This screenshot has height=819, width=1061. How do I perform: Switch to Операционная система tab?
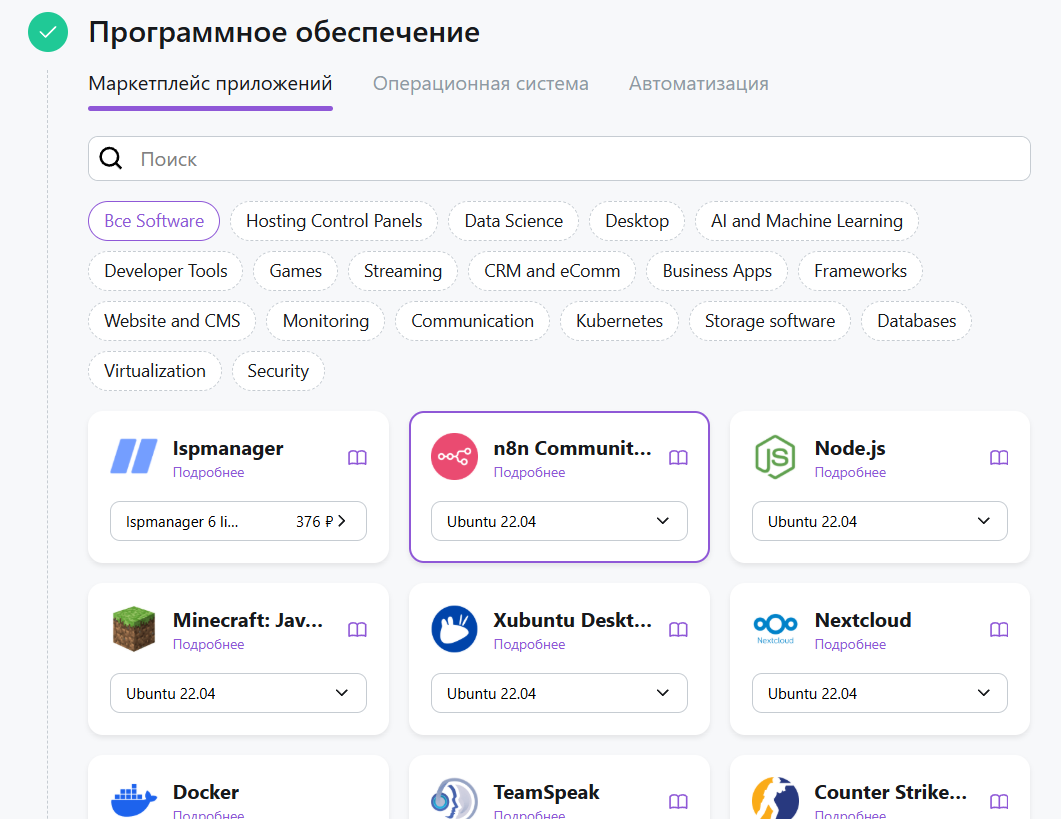[480, 84]
